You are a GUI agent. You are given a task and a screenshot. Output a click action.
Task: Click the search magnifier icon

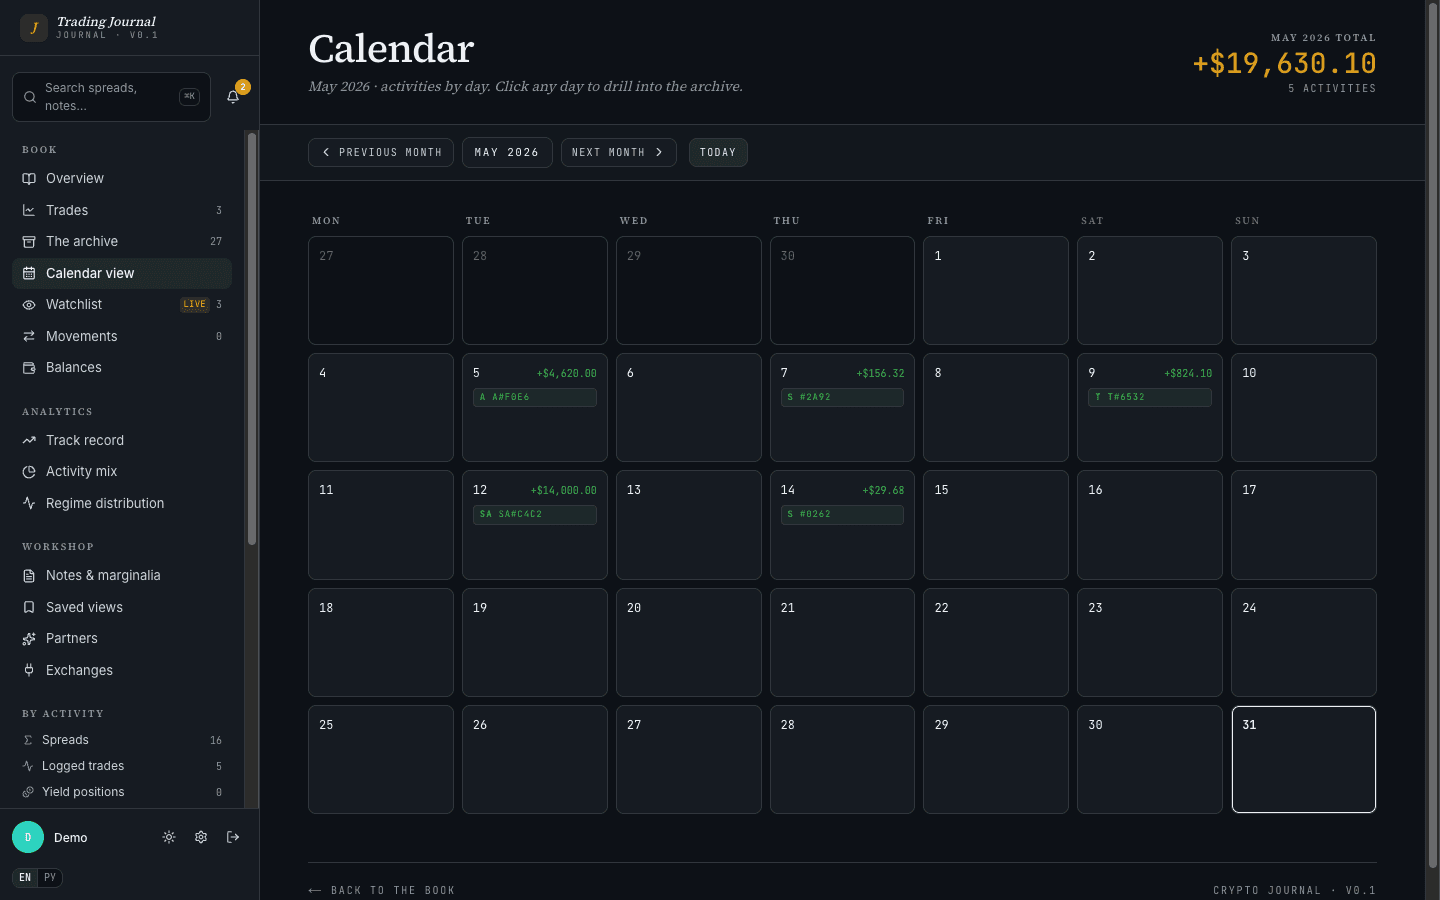(x=30, y=97)
